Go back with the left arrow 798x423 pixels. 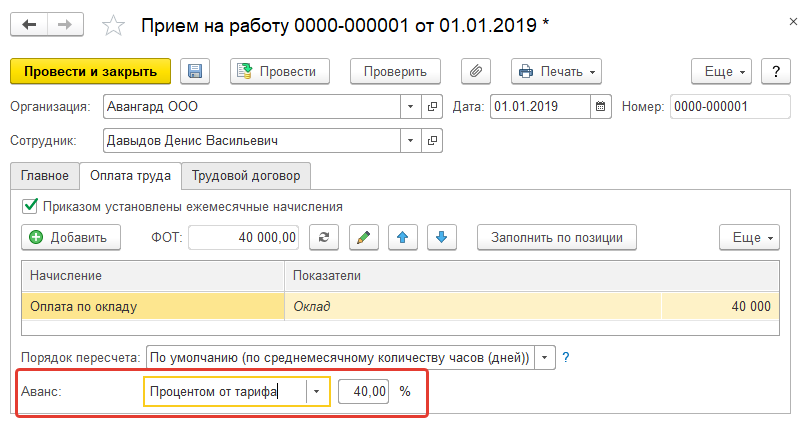click(x=29, y=23)
